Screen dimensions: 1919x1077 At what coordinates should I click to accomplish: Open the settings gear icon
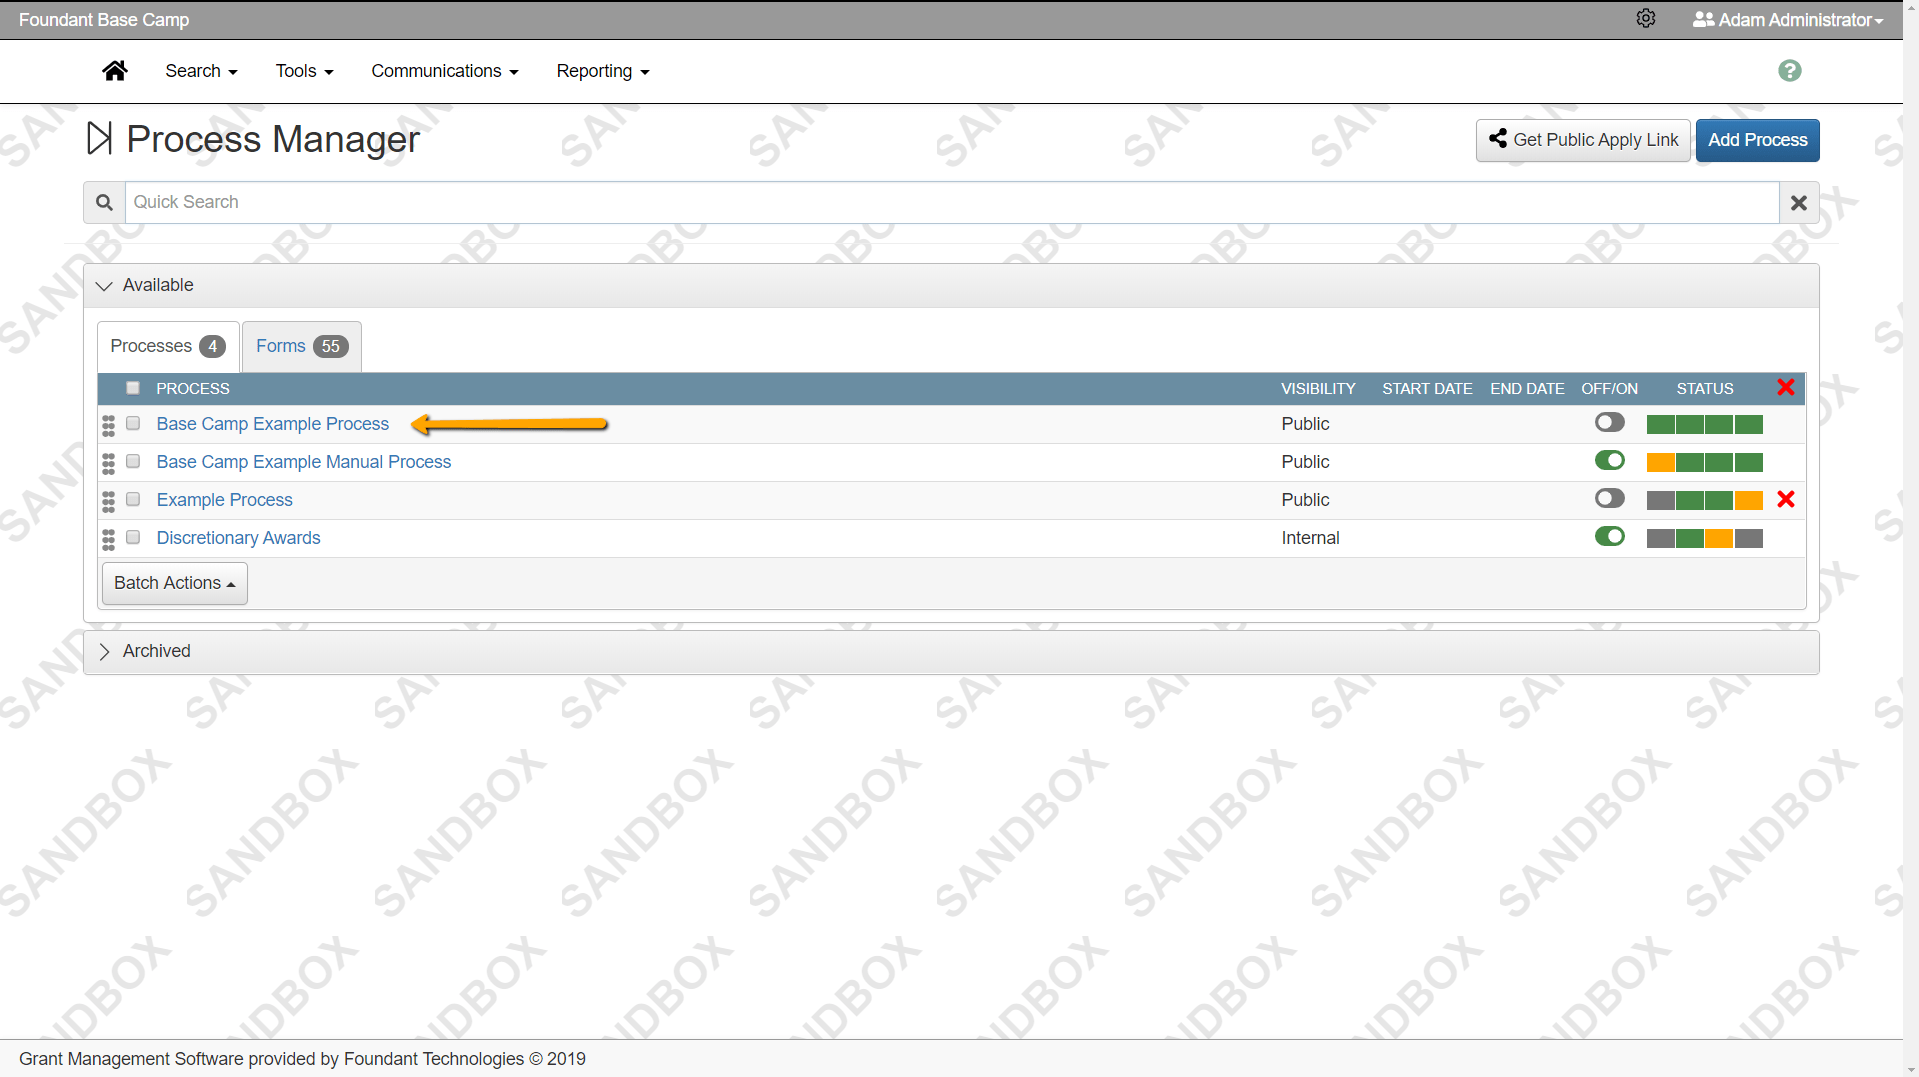click(x=1646, y=19)
